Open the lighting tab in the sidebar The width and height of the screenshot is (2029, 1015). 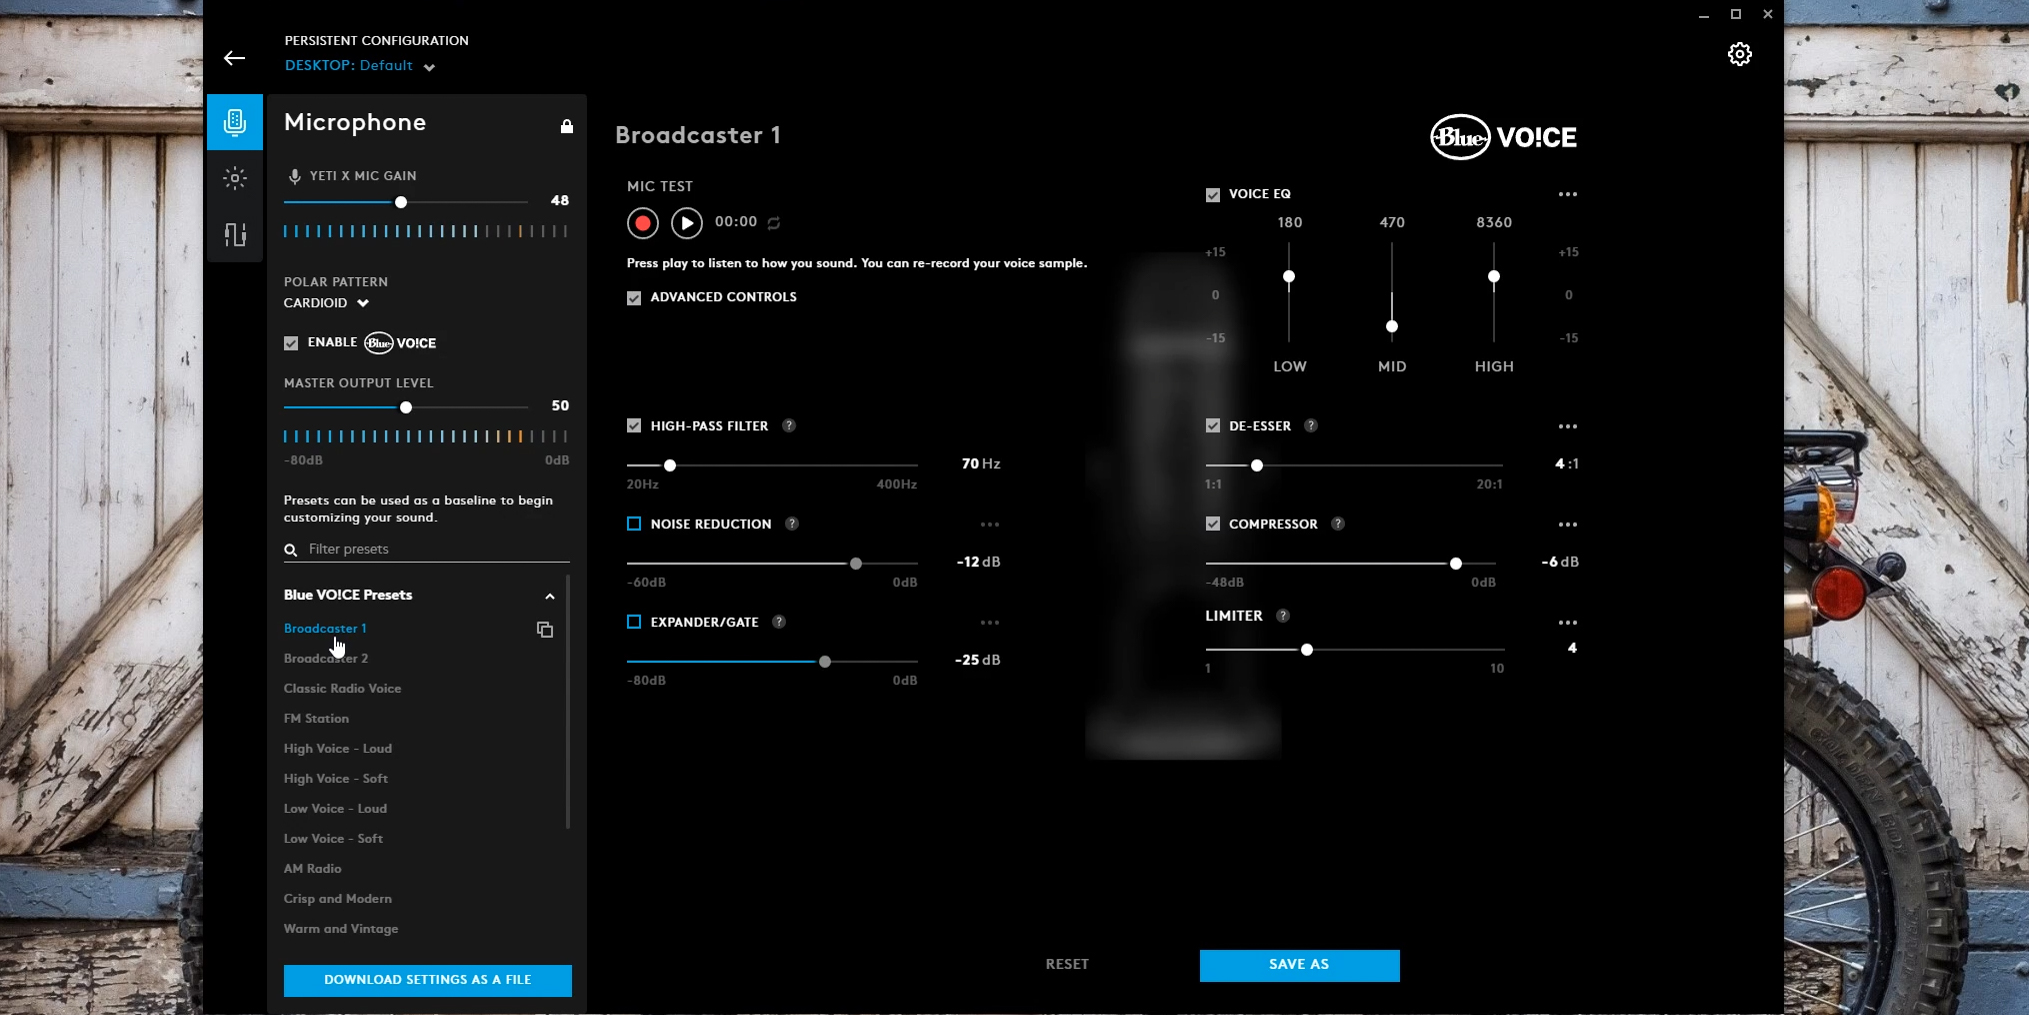point(235,179)
